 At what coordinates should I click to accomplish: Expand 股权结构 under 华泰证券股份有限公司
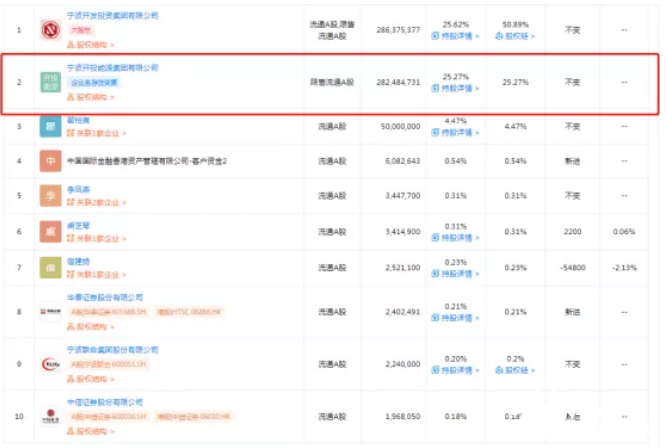(90, 327)
